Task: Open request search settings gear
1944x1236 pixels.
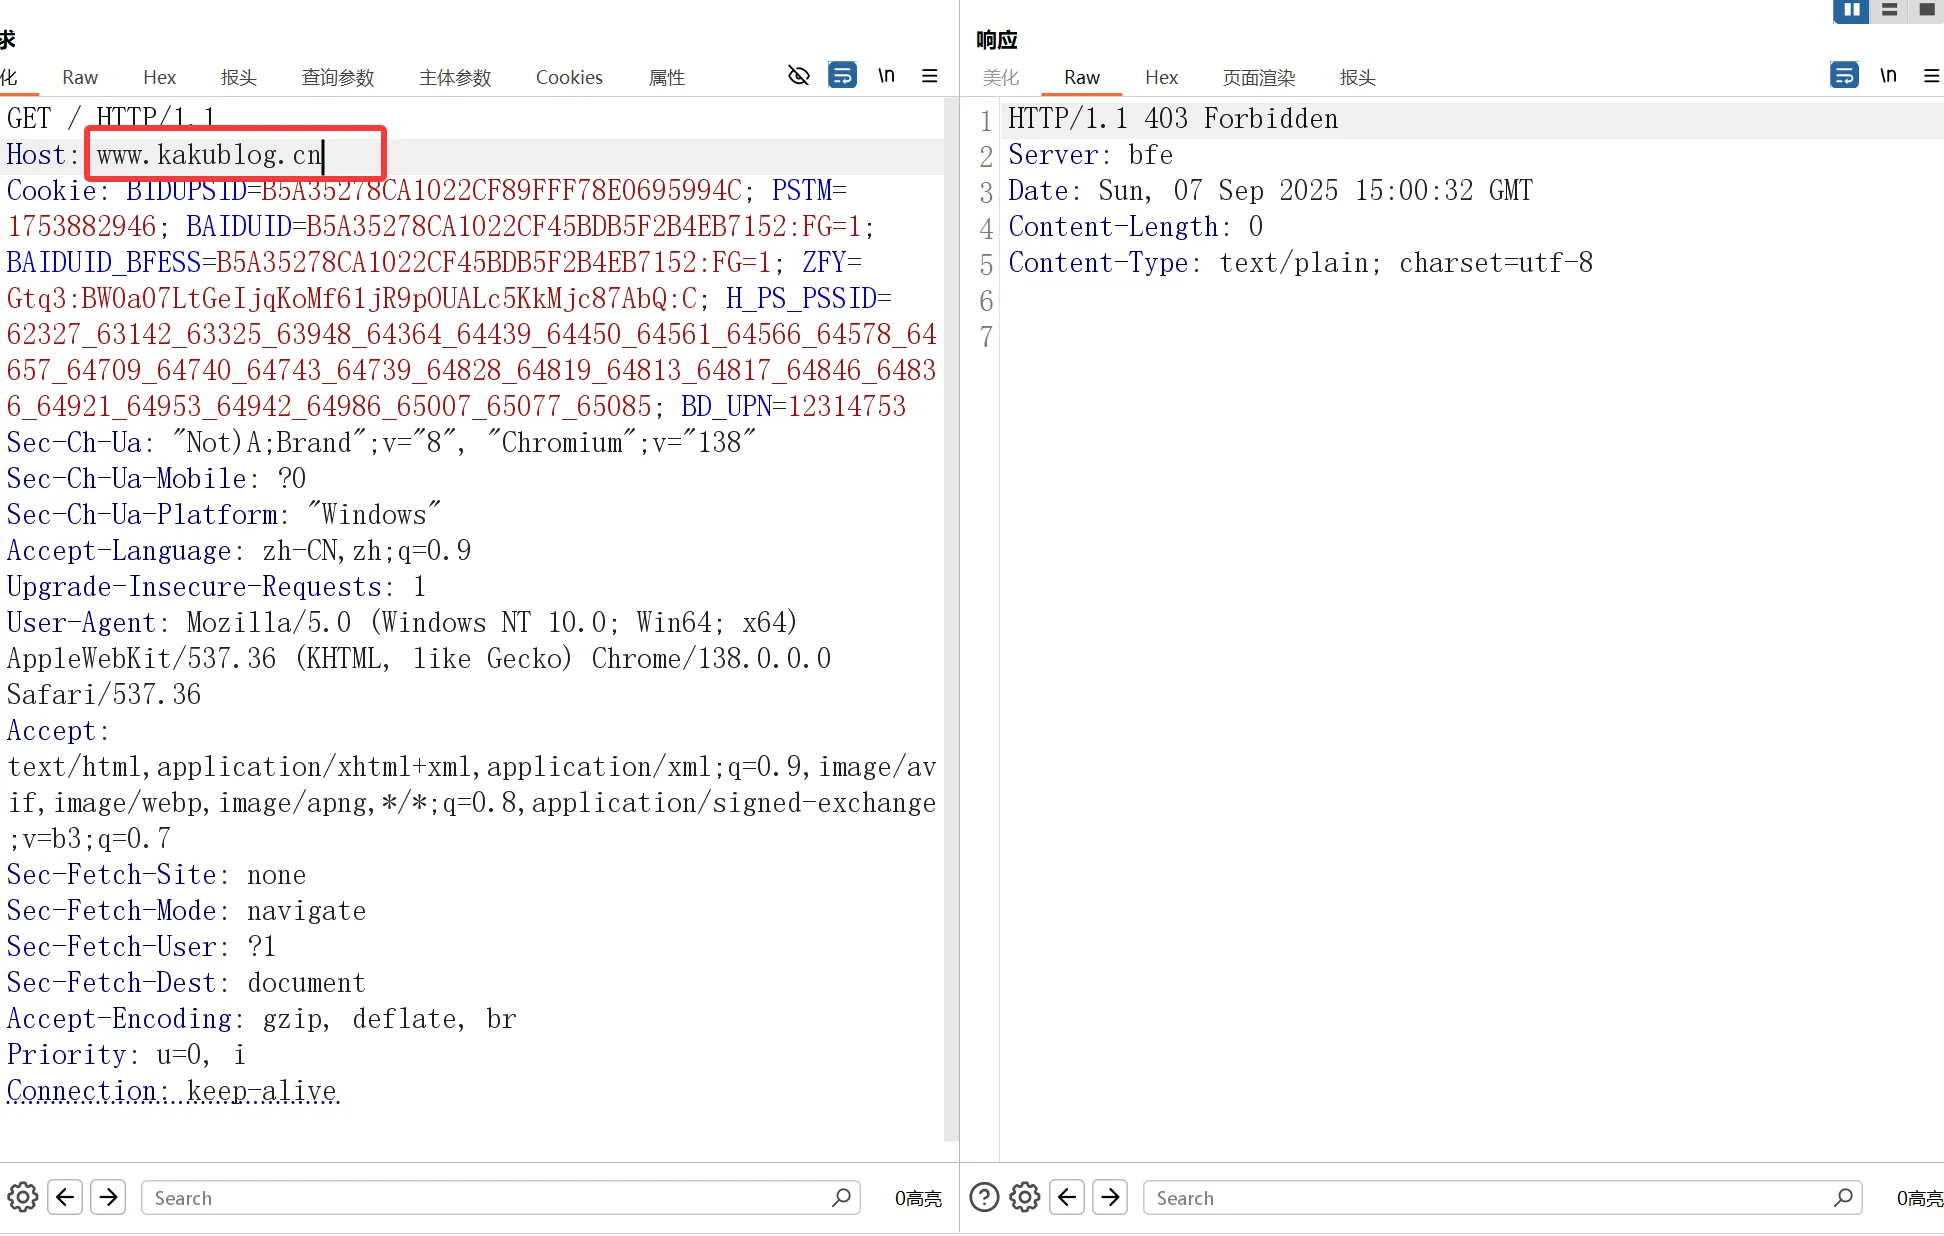Action: click(22, 1197)
